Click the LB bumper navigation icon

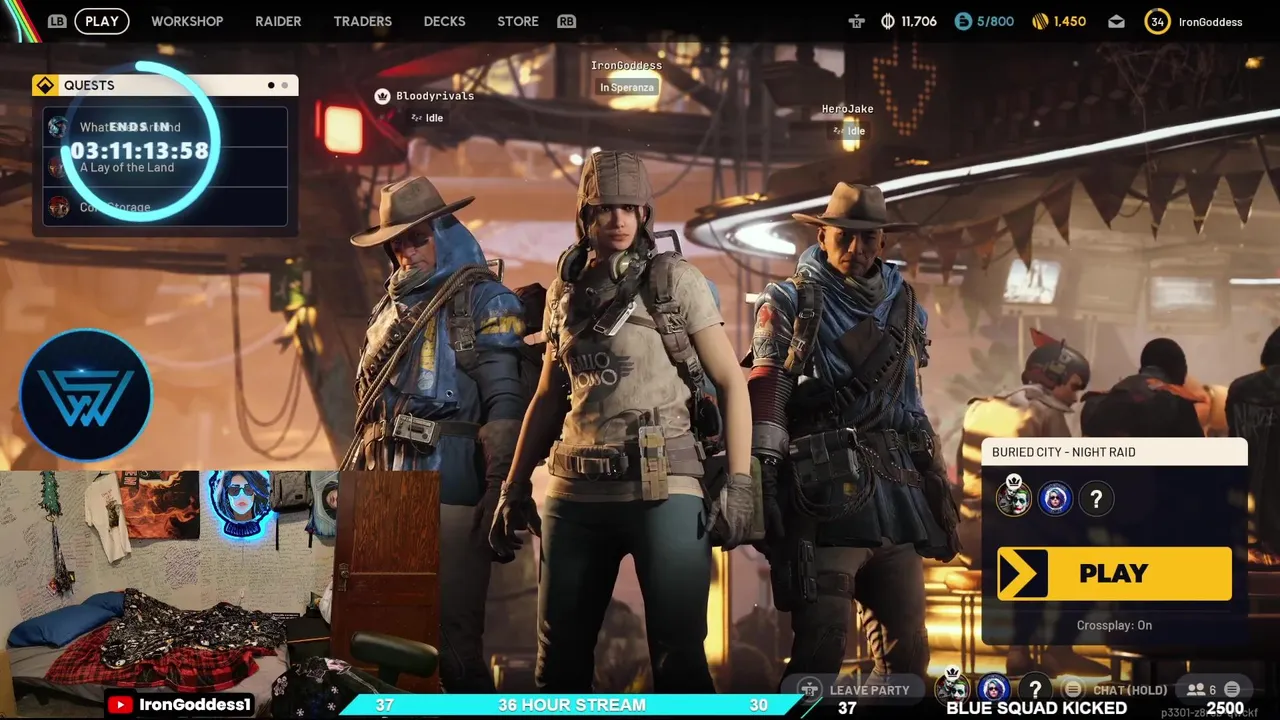point(57,21)
